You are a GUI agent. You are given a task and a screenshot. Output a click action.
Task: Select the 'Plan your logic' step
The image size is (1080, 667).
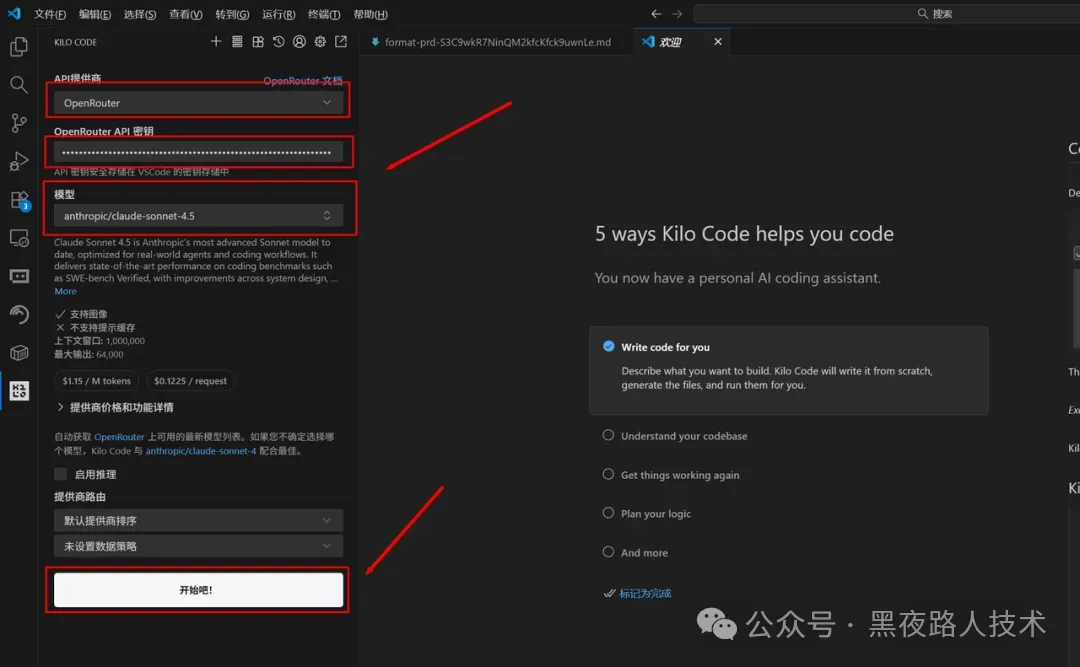coord(608,513)
